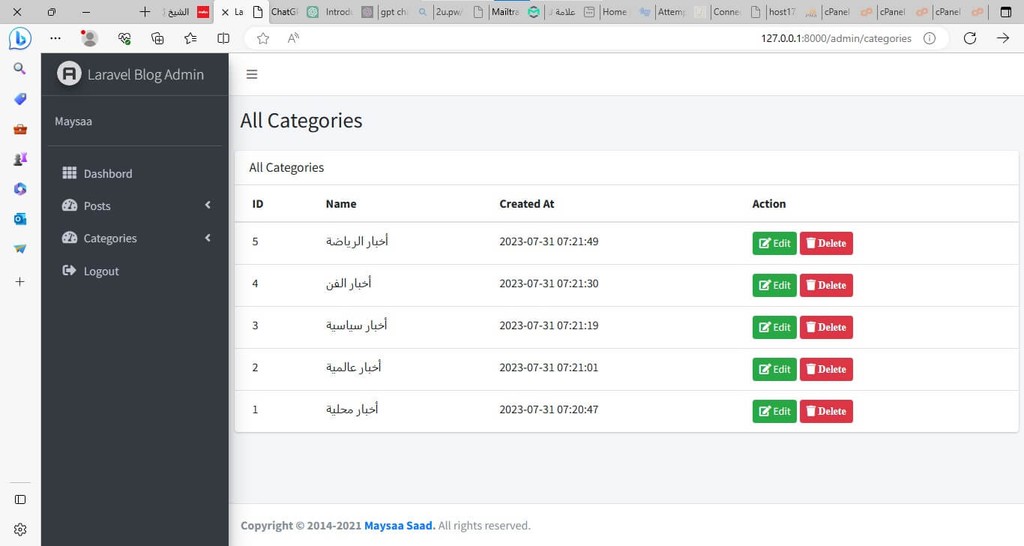Open a new browser tab
The image size is (1024, 546).
click(145, 12)
